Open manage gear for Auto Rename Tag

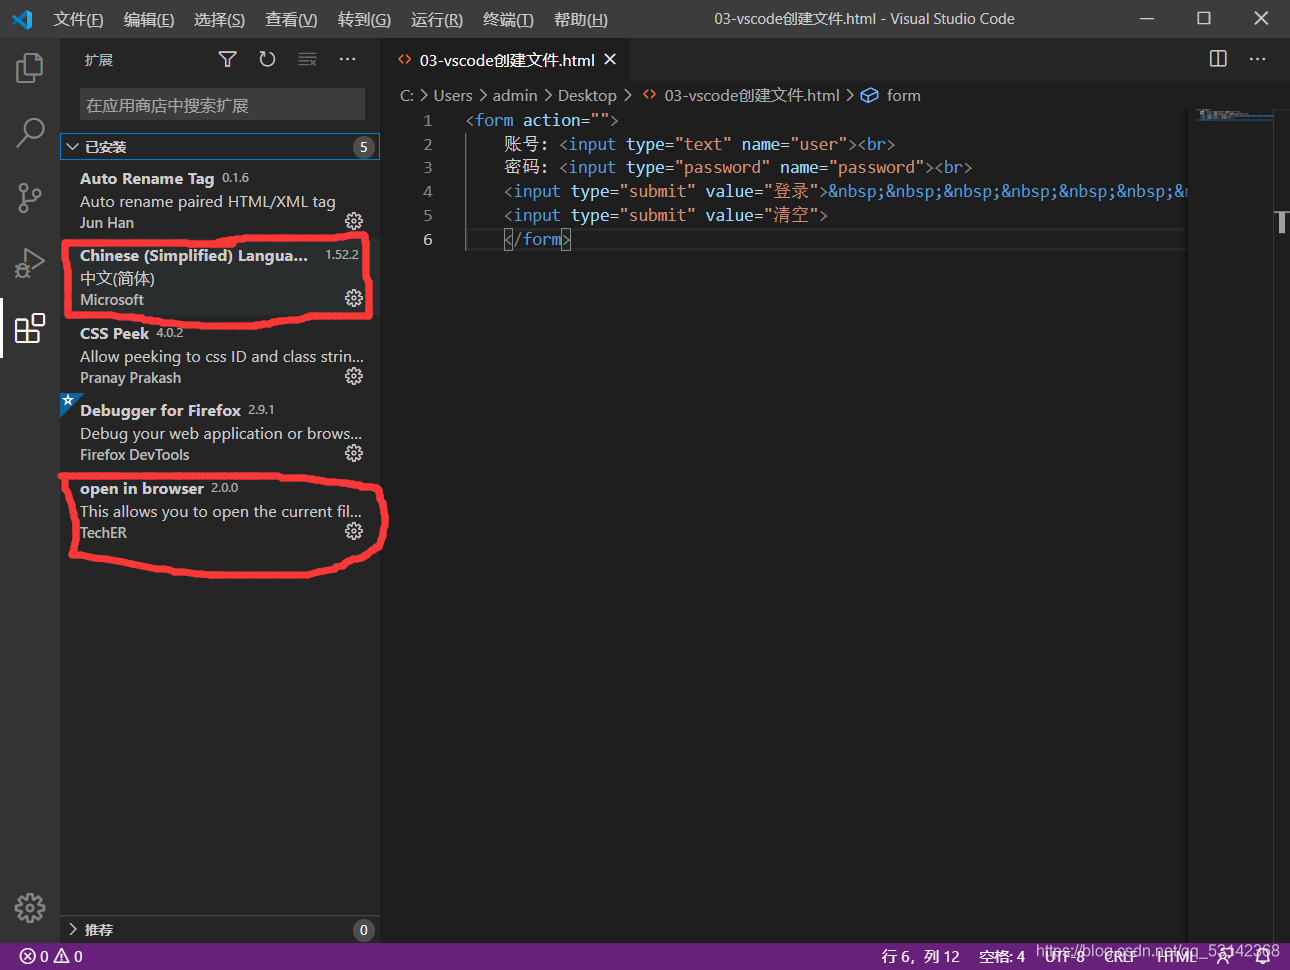click(354, 221)
